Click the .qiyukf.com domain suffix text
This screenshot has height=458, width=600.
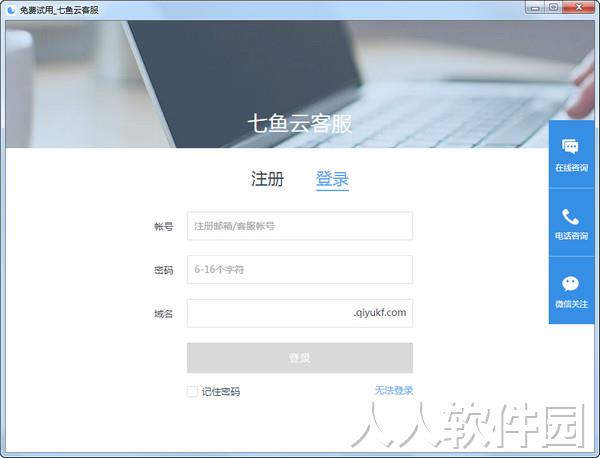(380, 313)
